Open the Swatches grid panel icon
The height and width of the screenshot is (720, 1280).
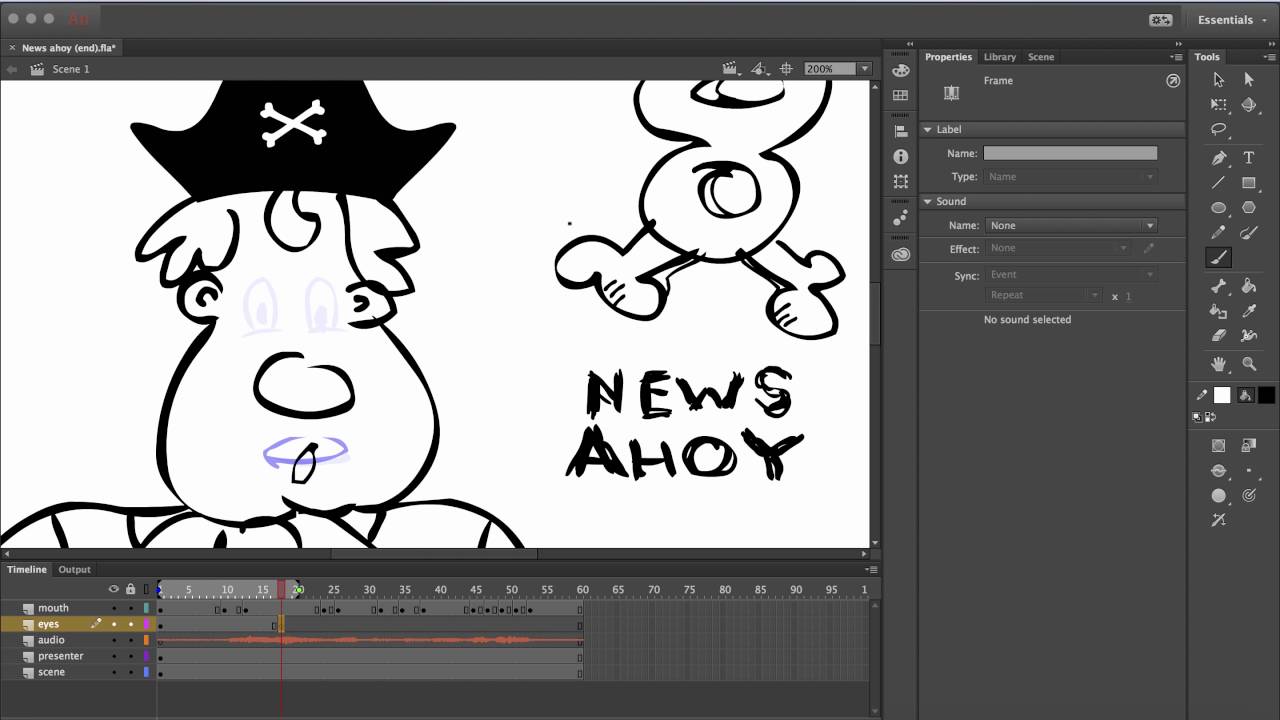coord(901,96)
